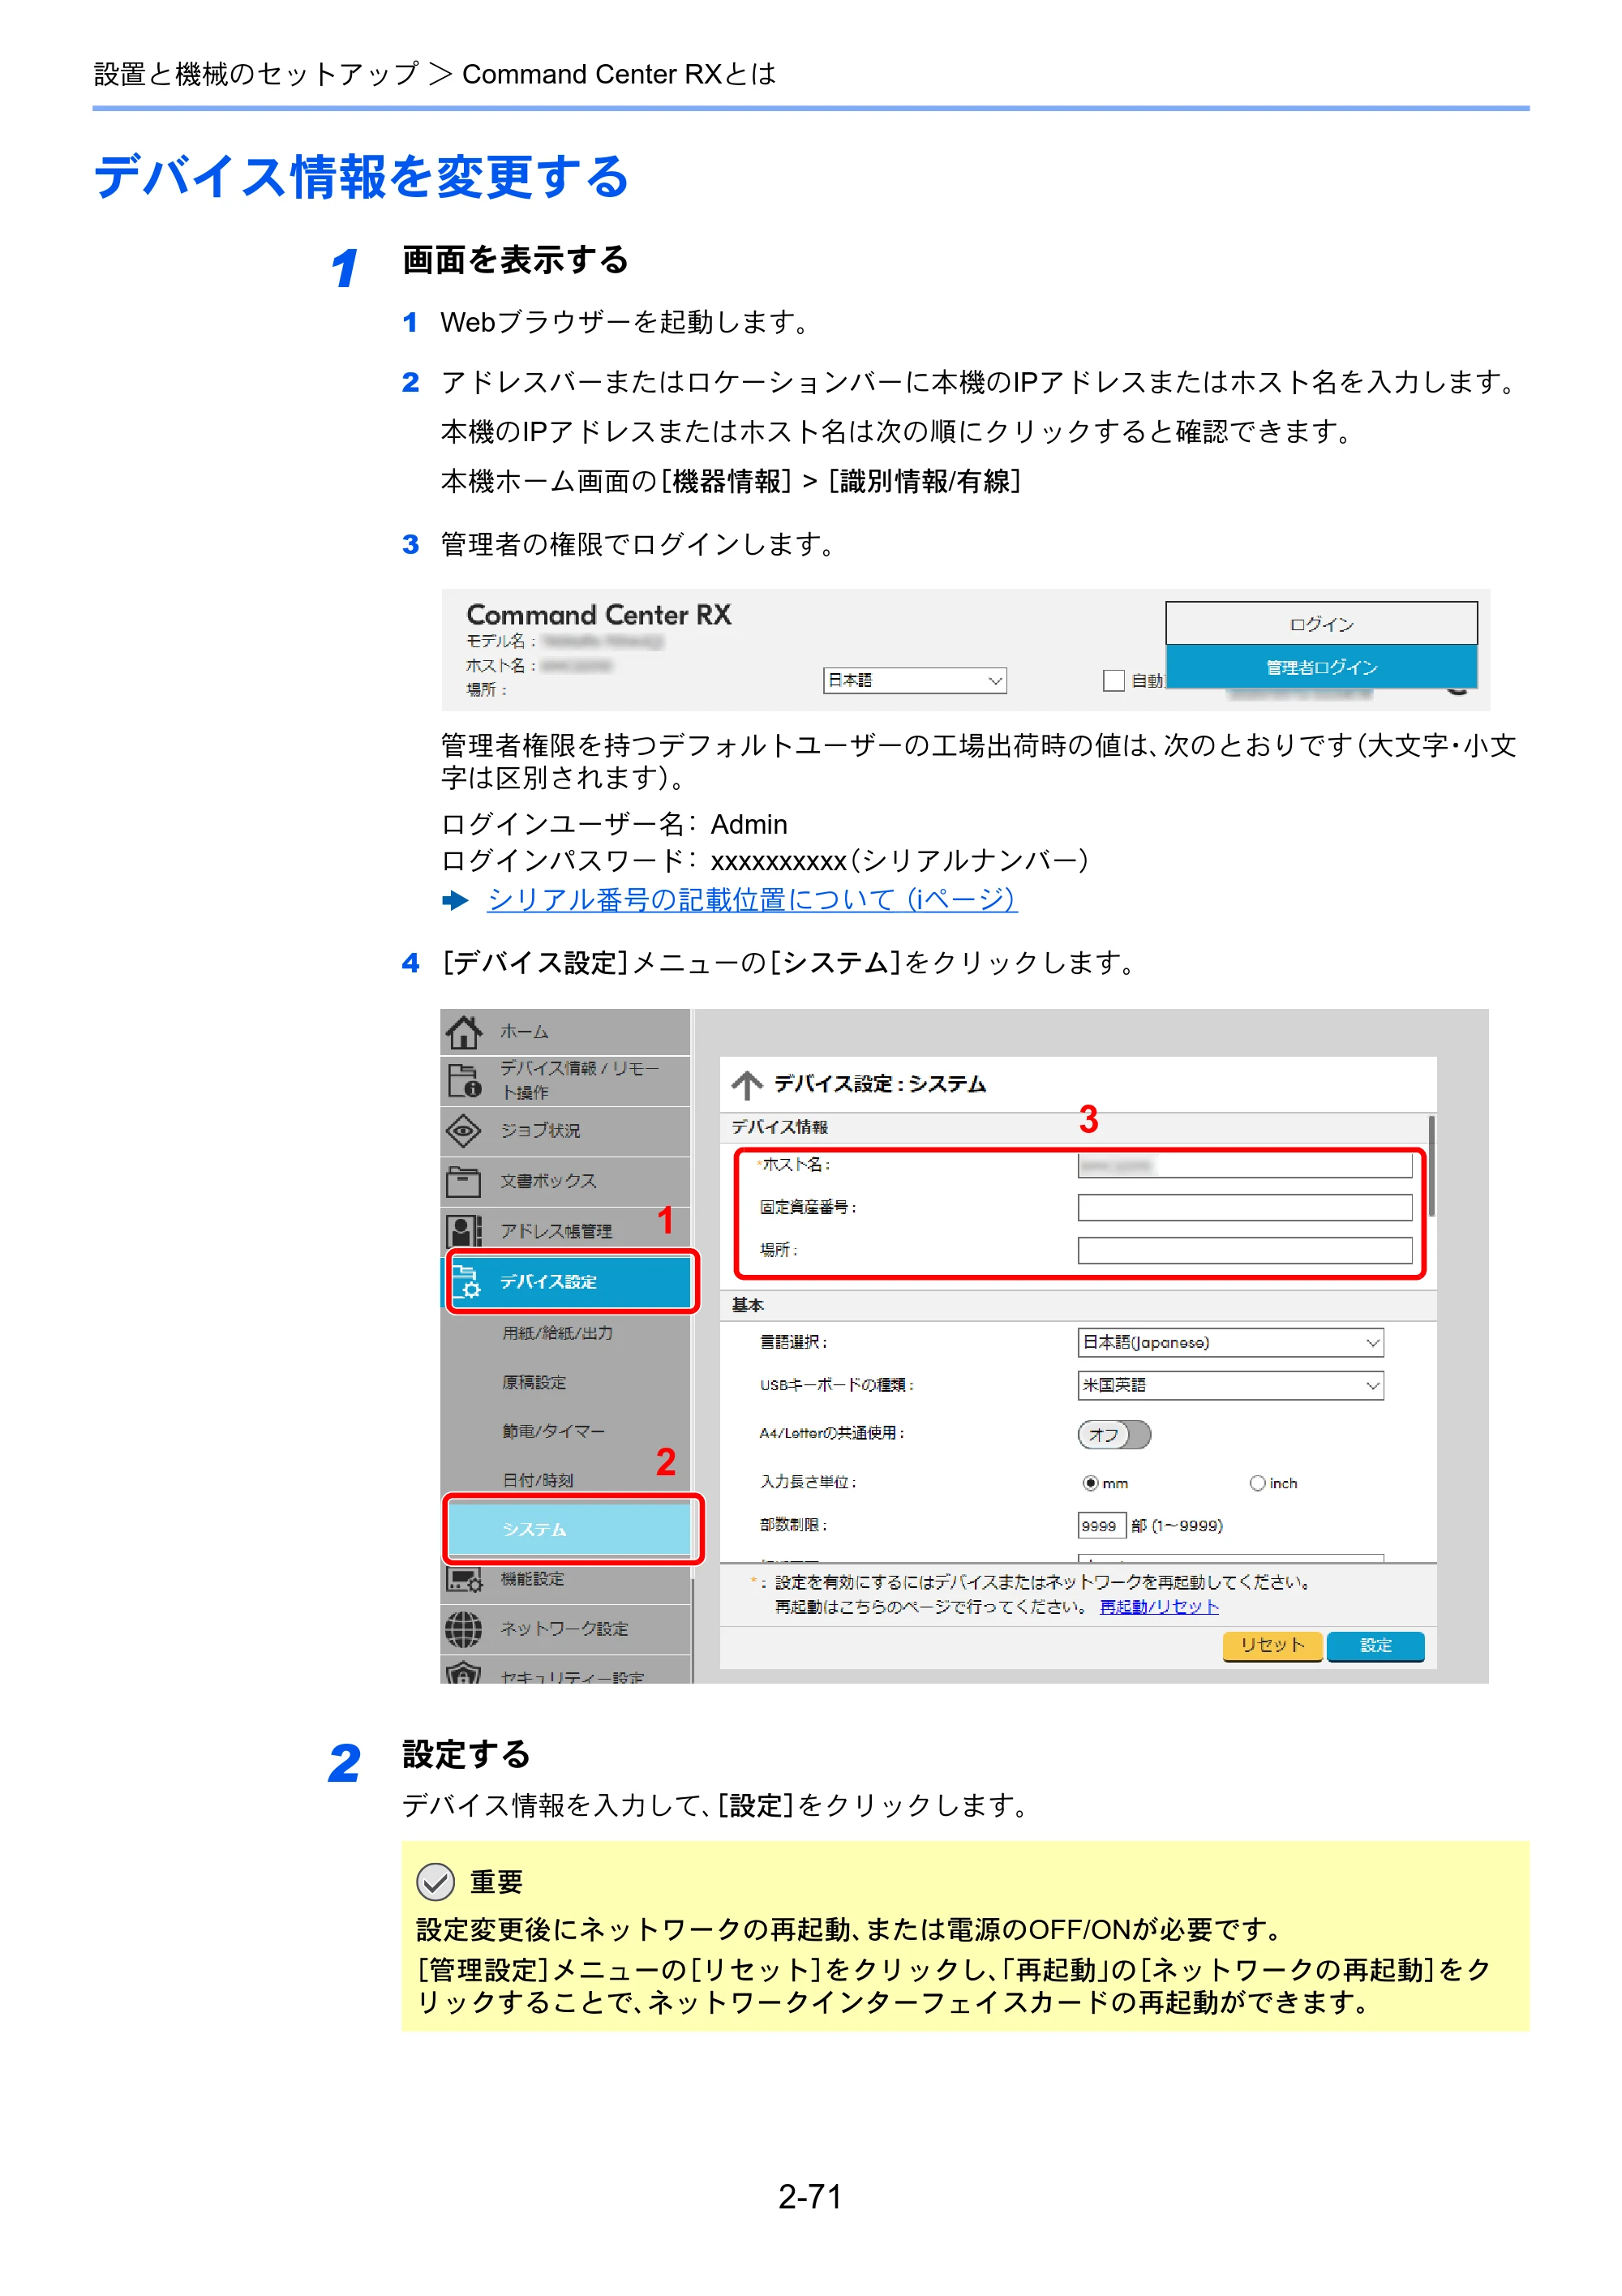The height and width of the screenshot is (2296, 1622).
Task: Open the シリアル番号の記載位置について link
Action: click(x=752, y=899)
